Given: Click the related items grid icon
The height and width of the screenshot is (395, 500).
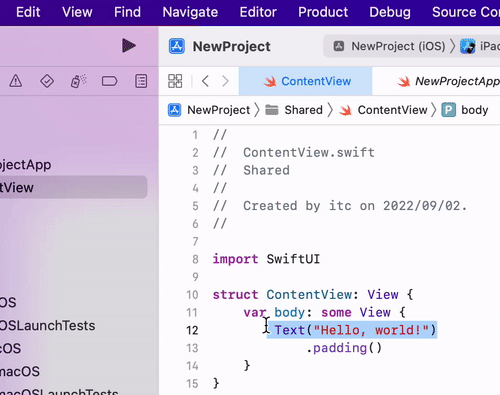Looking at the screenshot, I should tap(175, 81).
